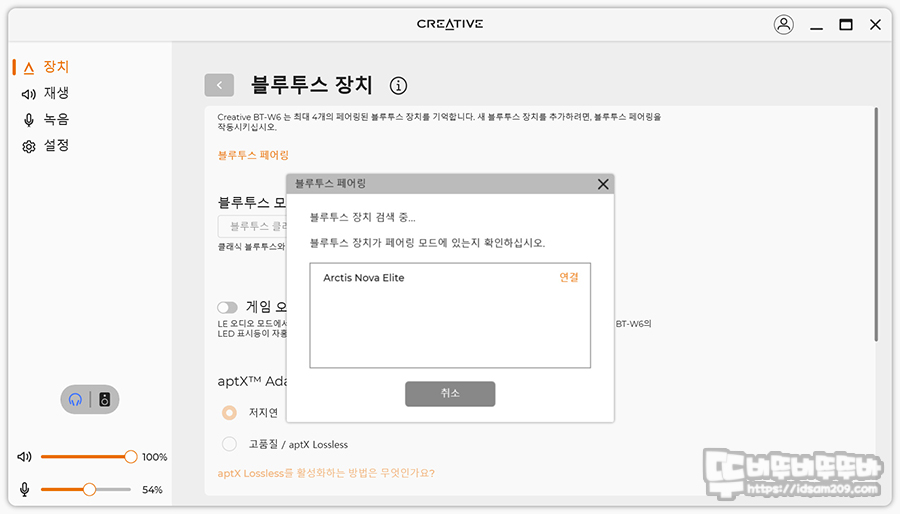Select the 저지연 radio option
This screenshot has height=514, width=900.
pos(229,412)
